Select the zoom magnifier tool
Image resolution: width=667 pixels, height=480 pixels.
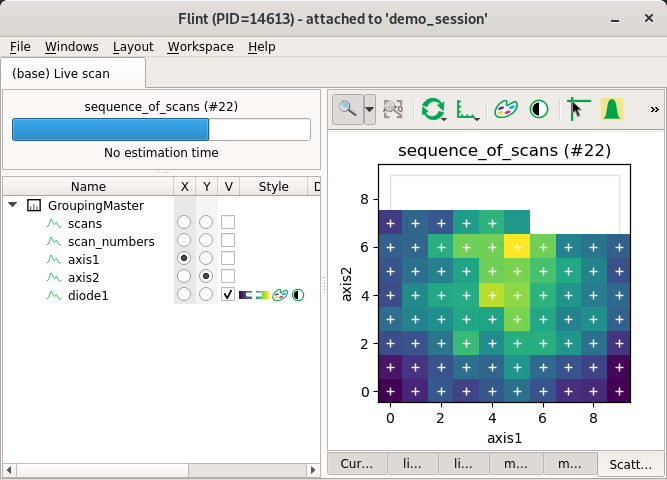tap(348, 109)
